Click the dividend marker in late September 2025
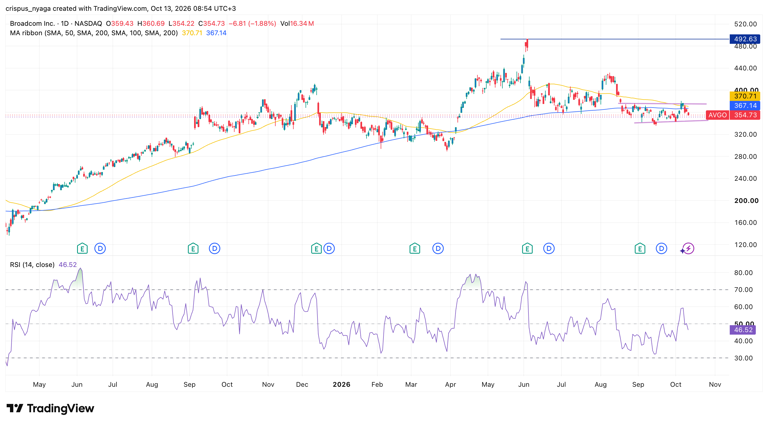Viewport: 768px width, 425px height. point(215,249)
